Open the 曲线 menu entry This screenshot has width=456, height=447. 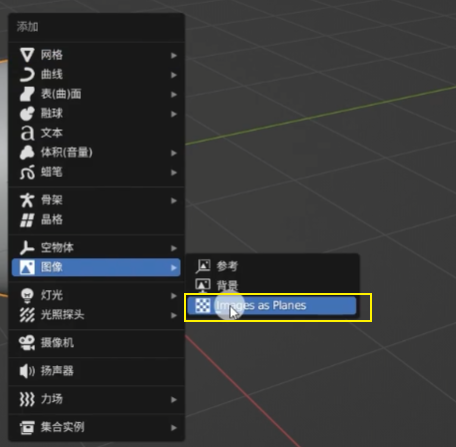tap(96, 75)
